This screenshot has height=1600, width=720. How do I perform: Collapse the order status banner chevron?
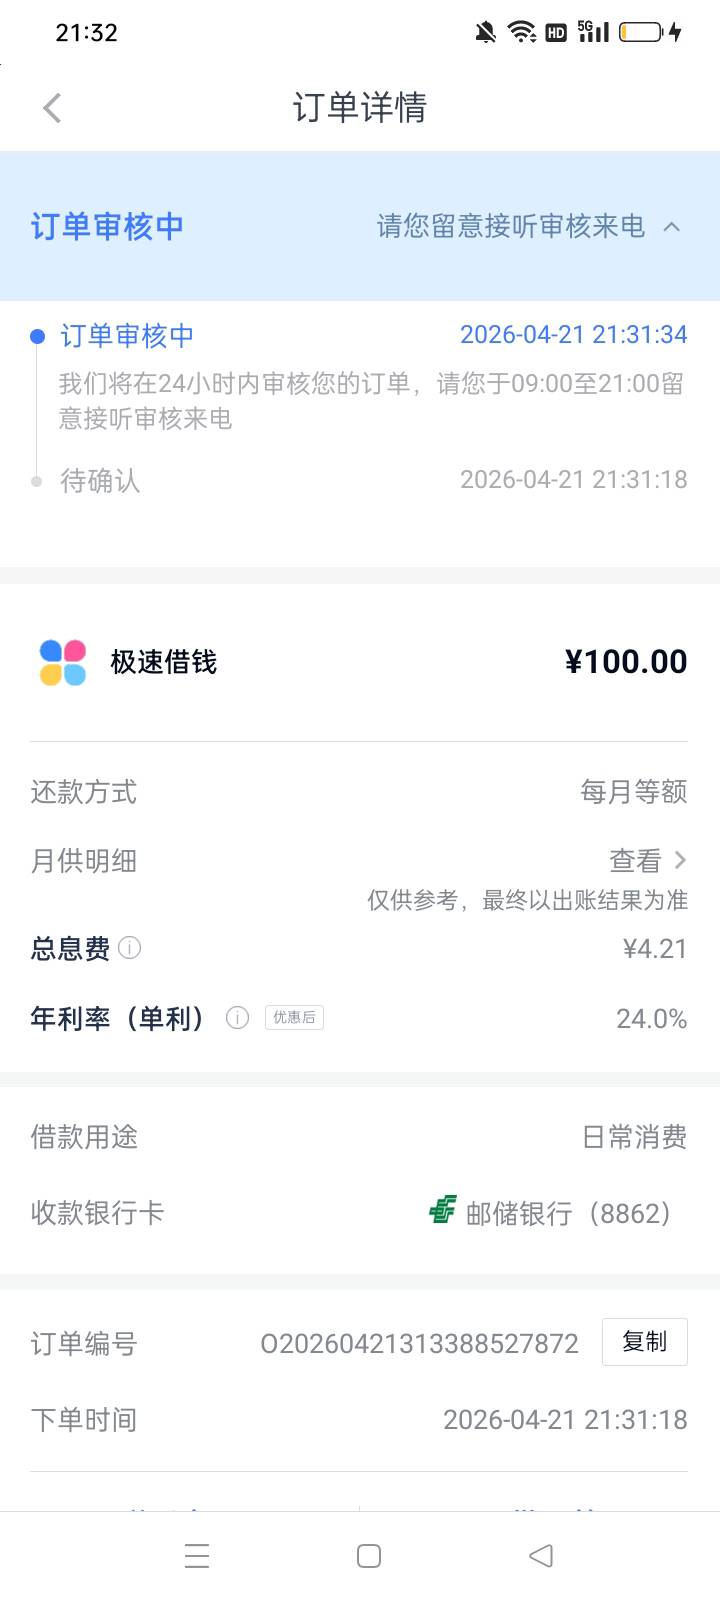tap(672, 227)
